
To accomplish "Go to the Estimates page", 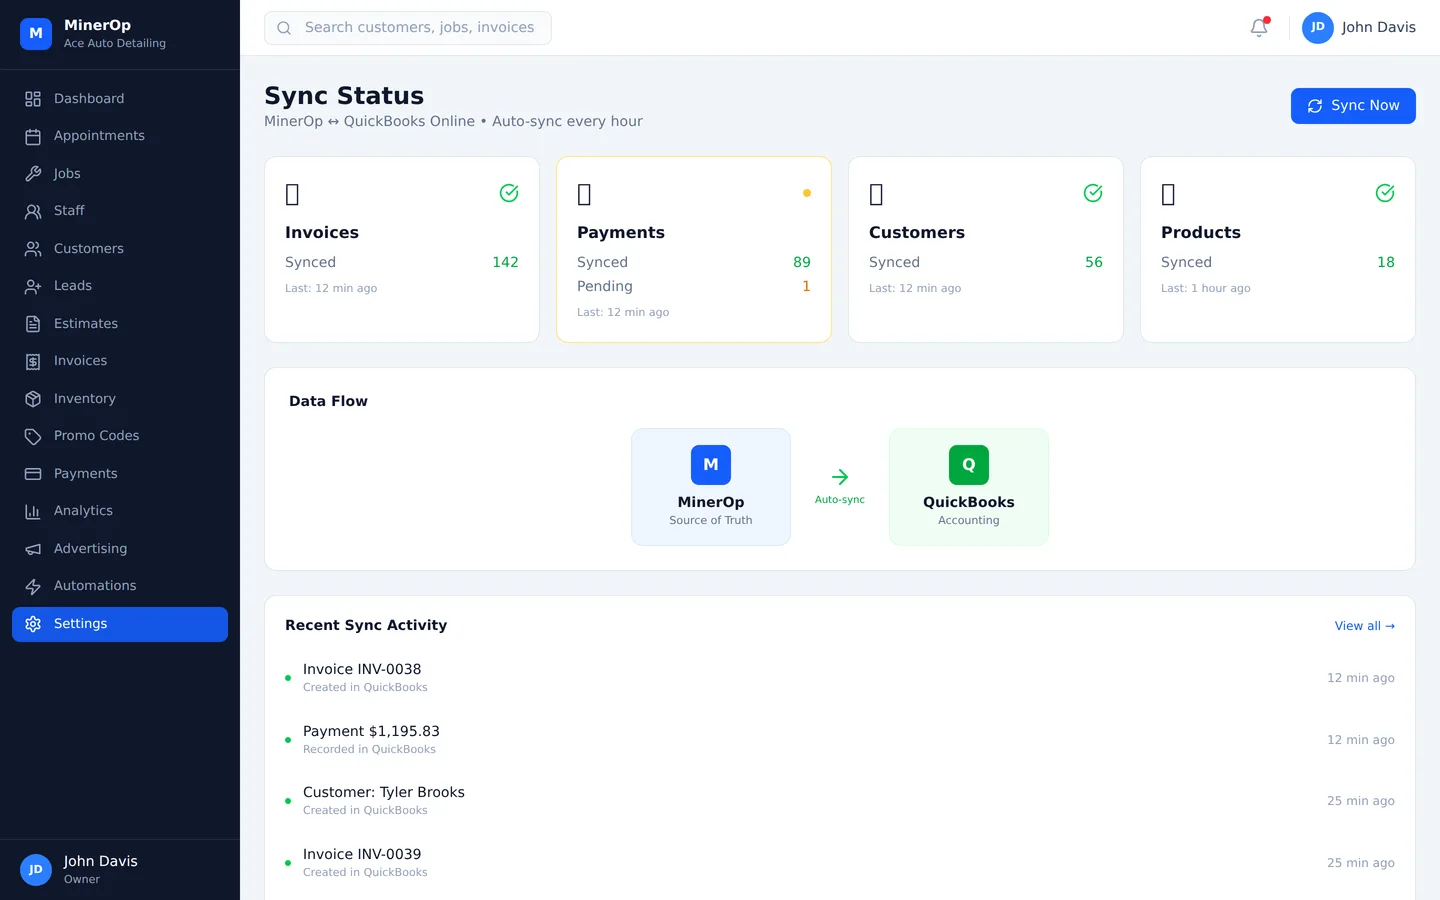I will click(85, 324).
